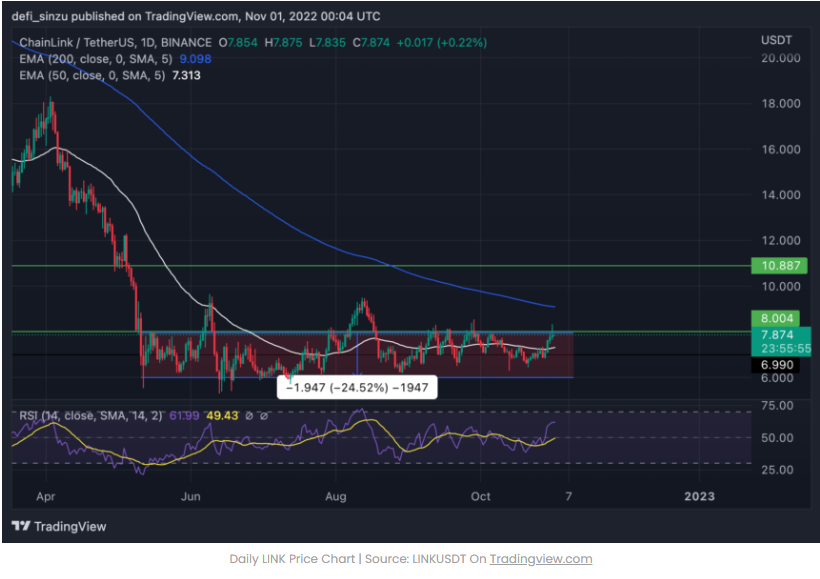Click the 12.000 price axis label
This screenshot has height=579, width=820.
pos(780,241)
